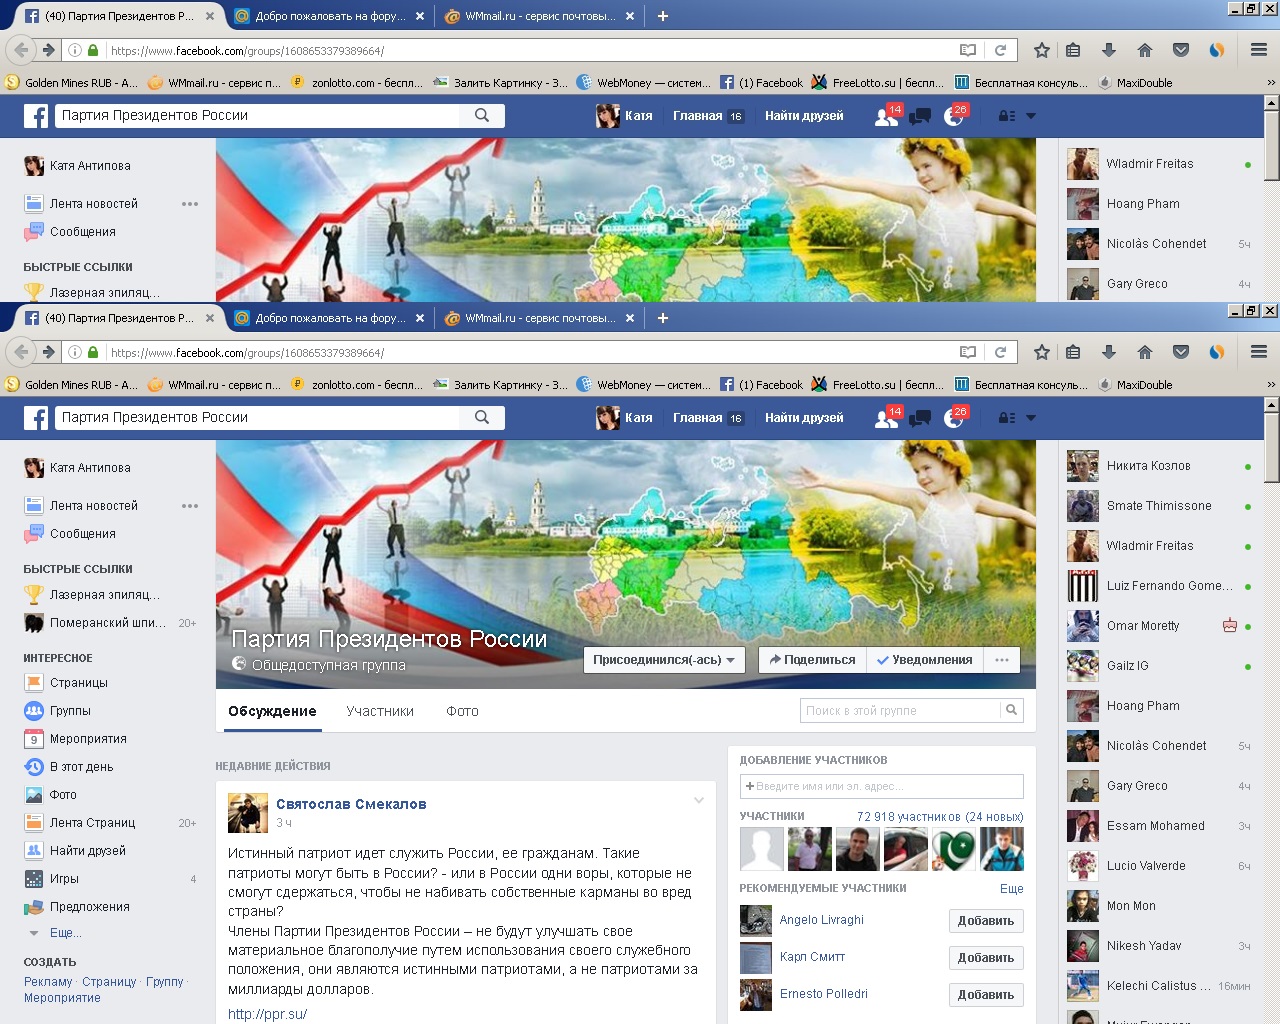Image resolution: width=1280 pixels, height=1024 pixels.
Task: Open the hamburger menu in the lower browser window
Action: tap(1259, 352)
